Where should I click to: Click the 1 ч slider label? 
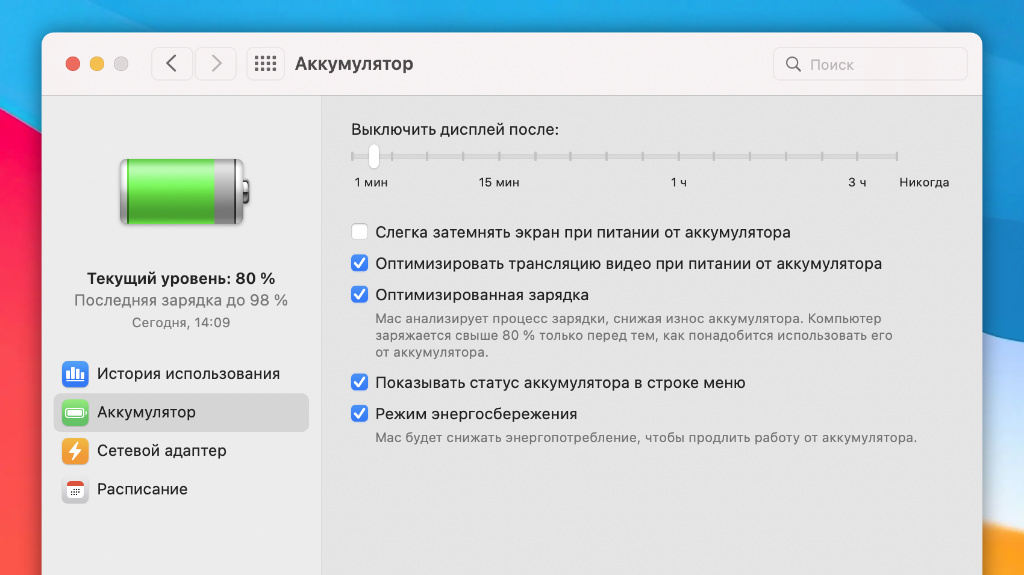point(679,182)
